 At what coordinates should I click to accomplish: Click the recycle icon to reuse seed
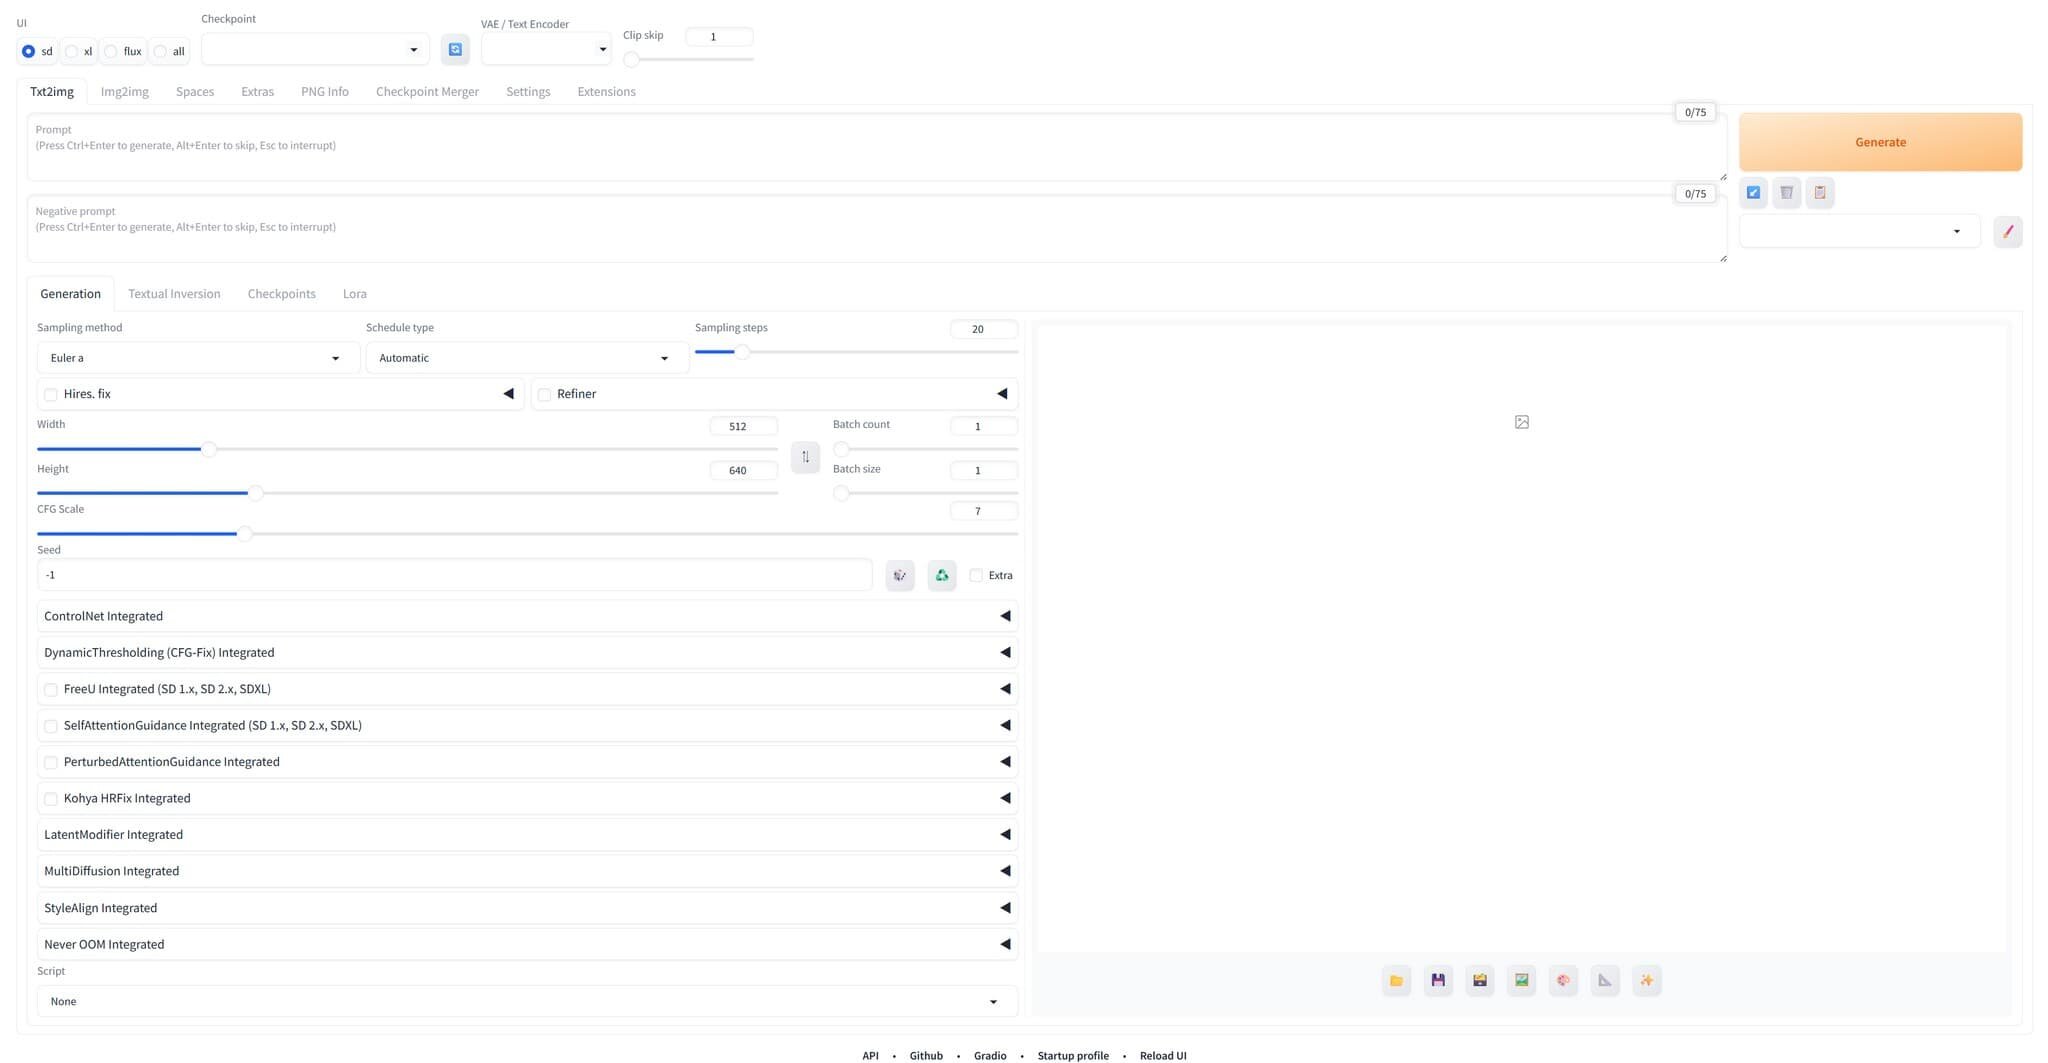(942, 575)
